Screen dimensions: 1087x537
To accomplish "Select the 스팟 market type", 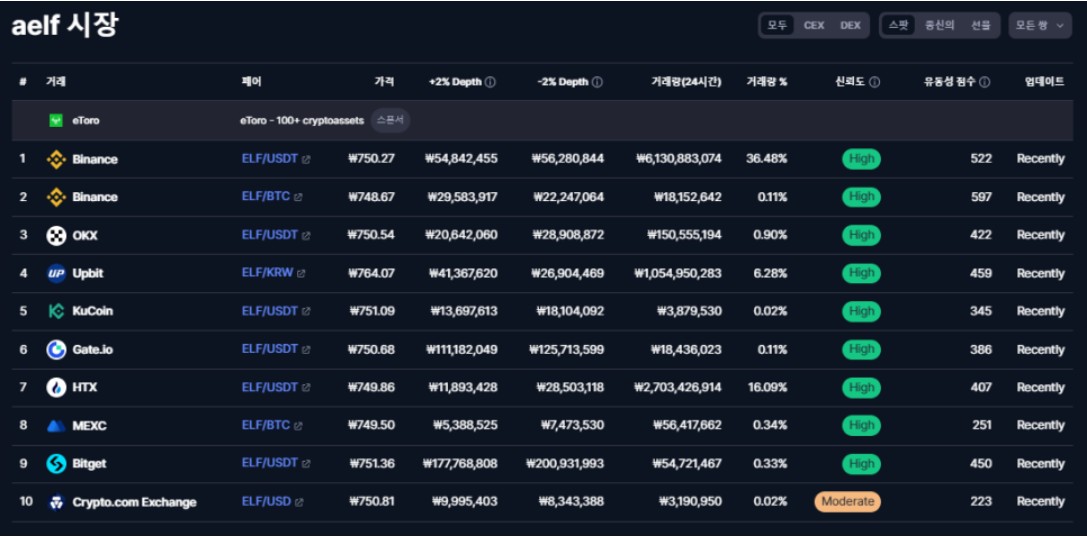I will tap(898, 26).
